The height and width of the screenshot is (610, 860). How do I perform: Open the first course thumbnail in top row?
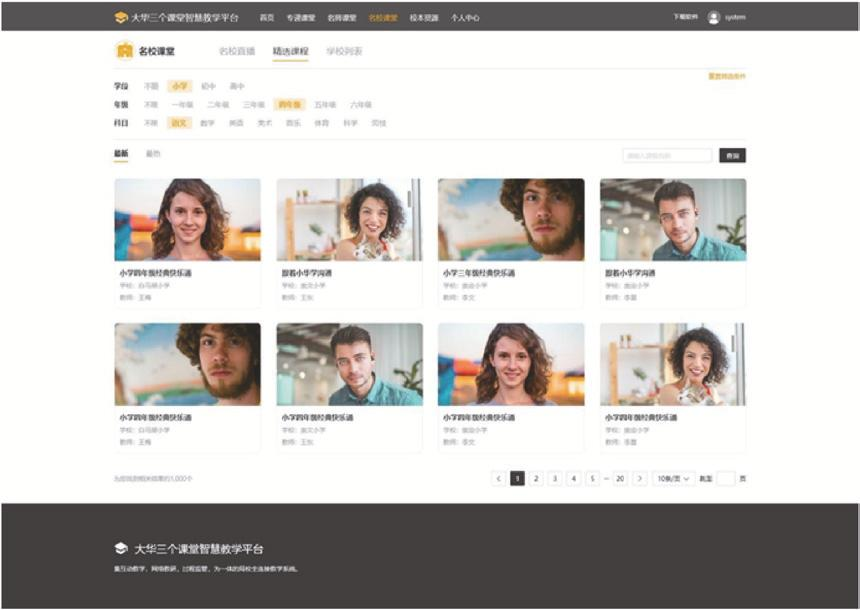(187, 219)
